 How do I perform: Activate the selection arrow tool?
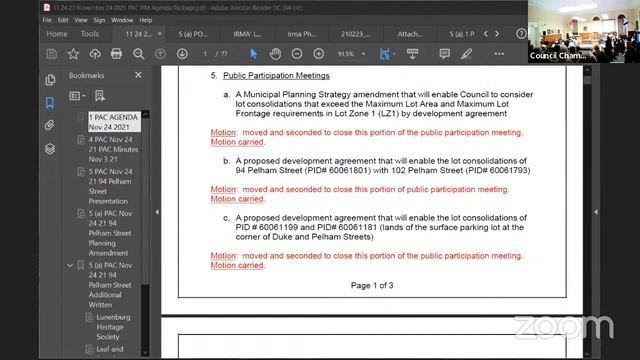coord(253,54)
